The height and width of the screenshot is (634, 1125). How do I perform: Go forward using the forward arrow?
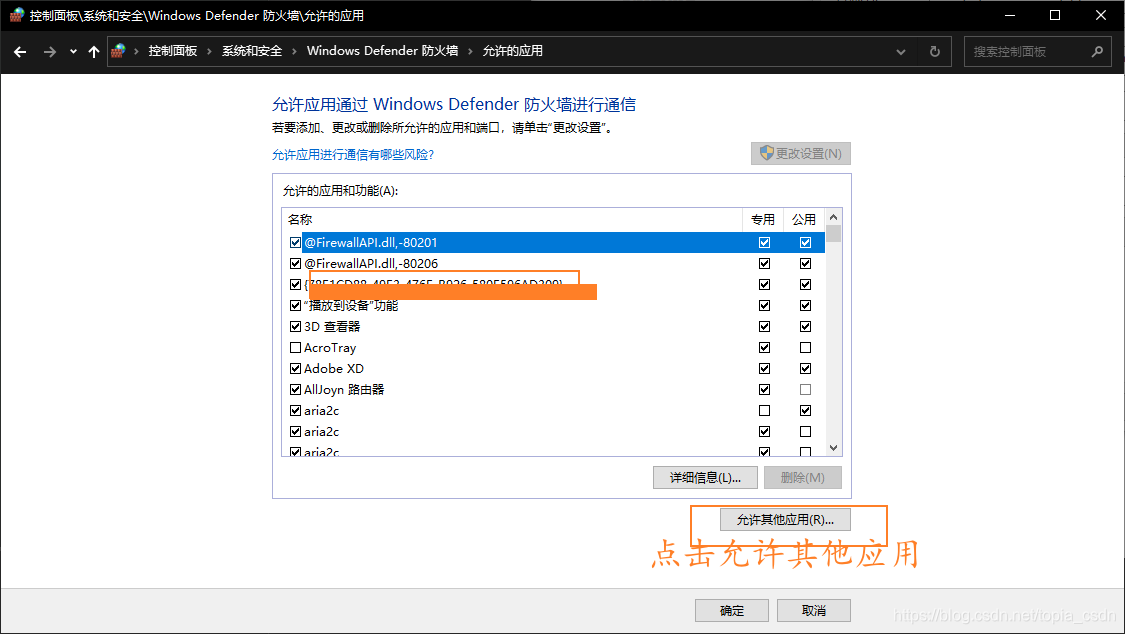pyautogui.click(x=50, y=52)
